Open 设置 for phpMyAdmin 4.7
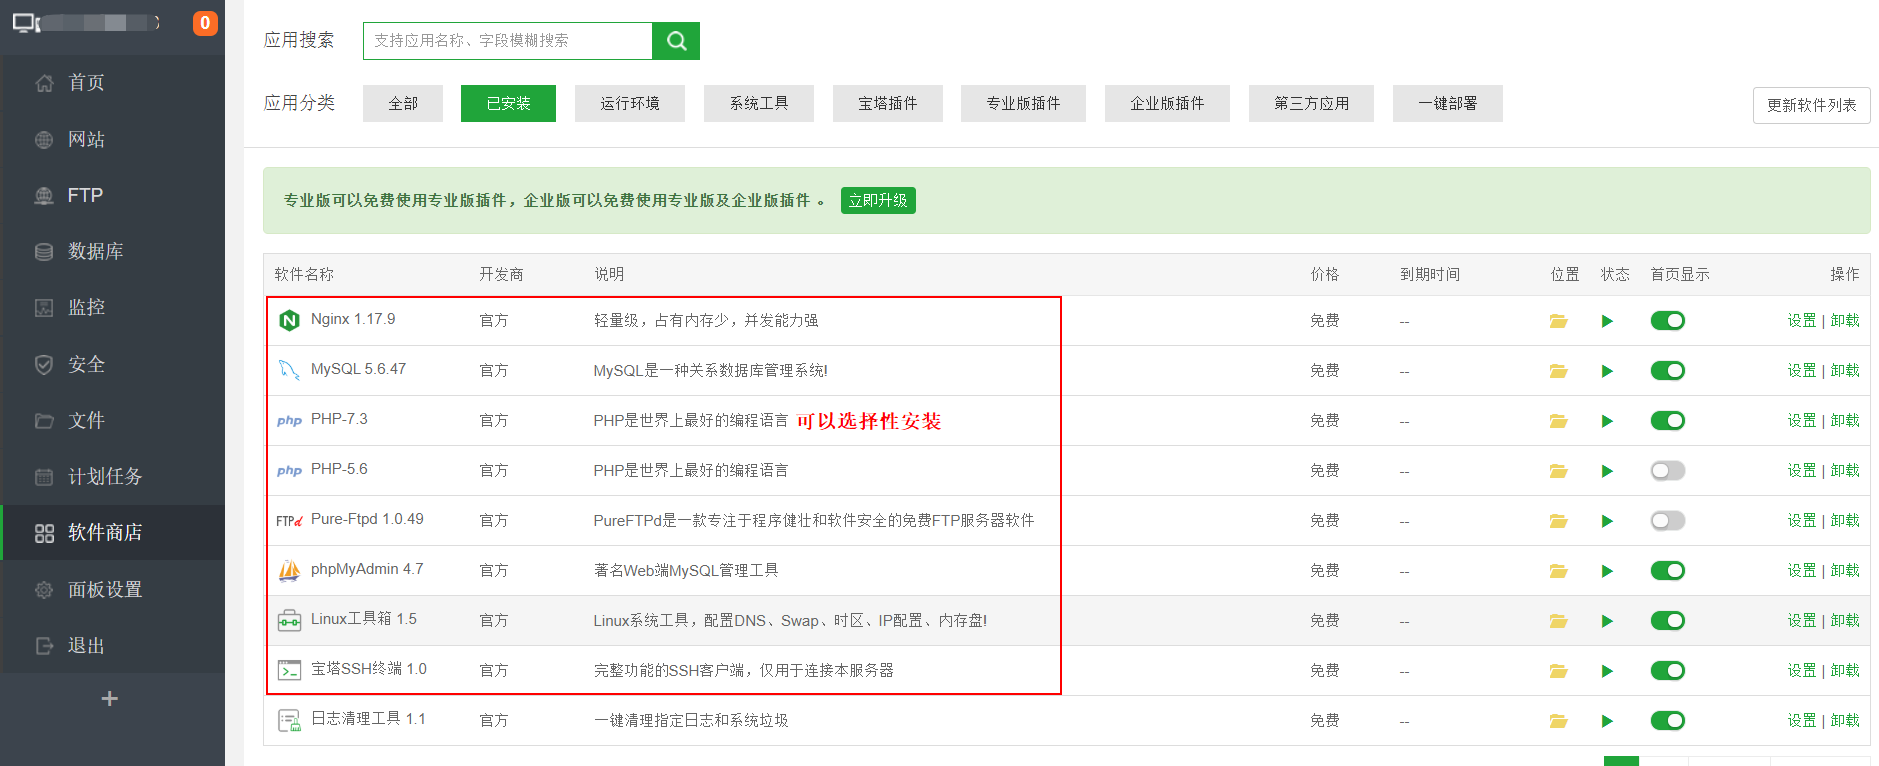The height and width of the screenshot is (766, 1879). 1802,571
